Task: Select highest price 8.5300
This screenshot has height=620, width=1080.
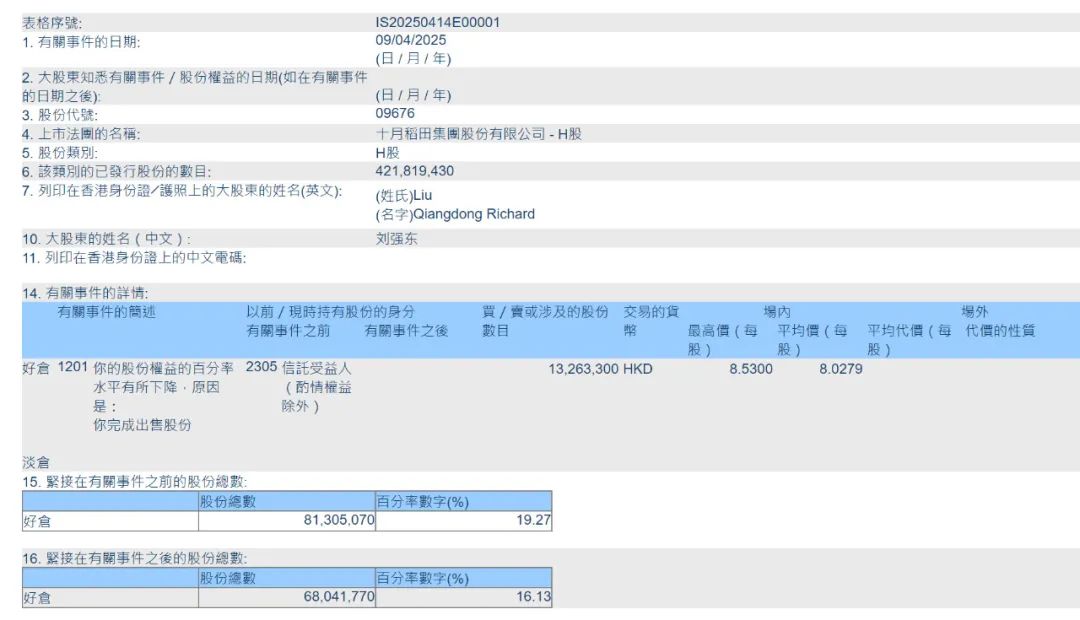Action: pos(751,369)
